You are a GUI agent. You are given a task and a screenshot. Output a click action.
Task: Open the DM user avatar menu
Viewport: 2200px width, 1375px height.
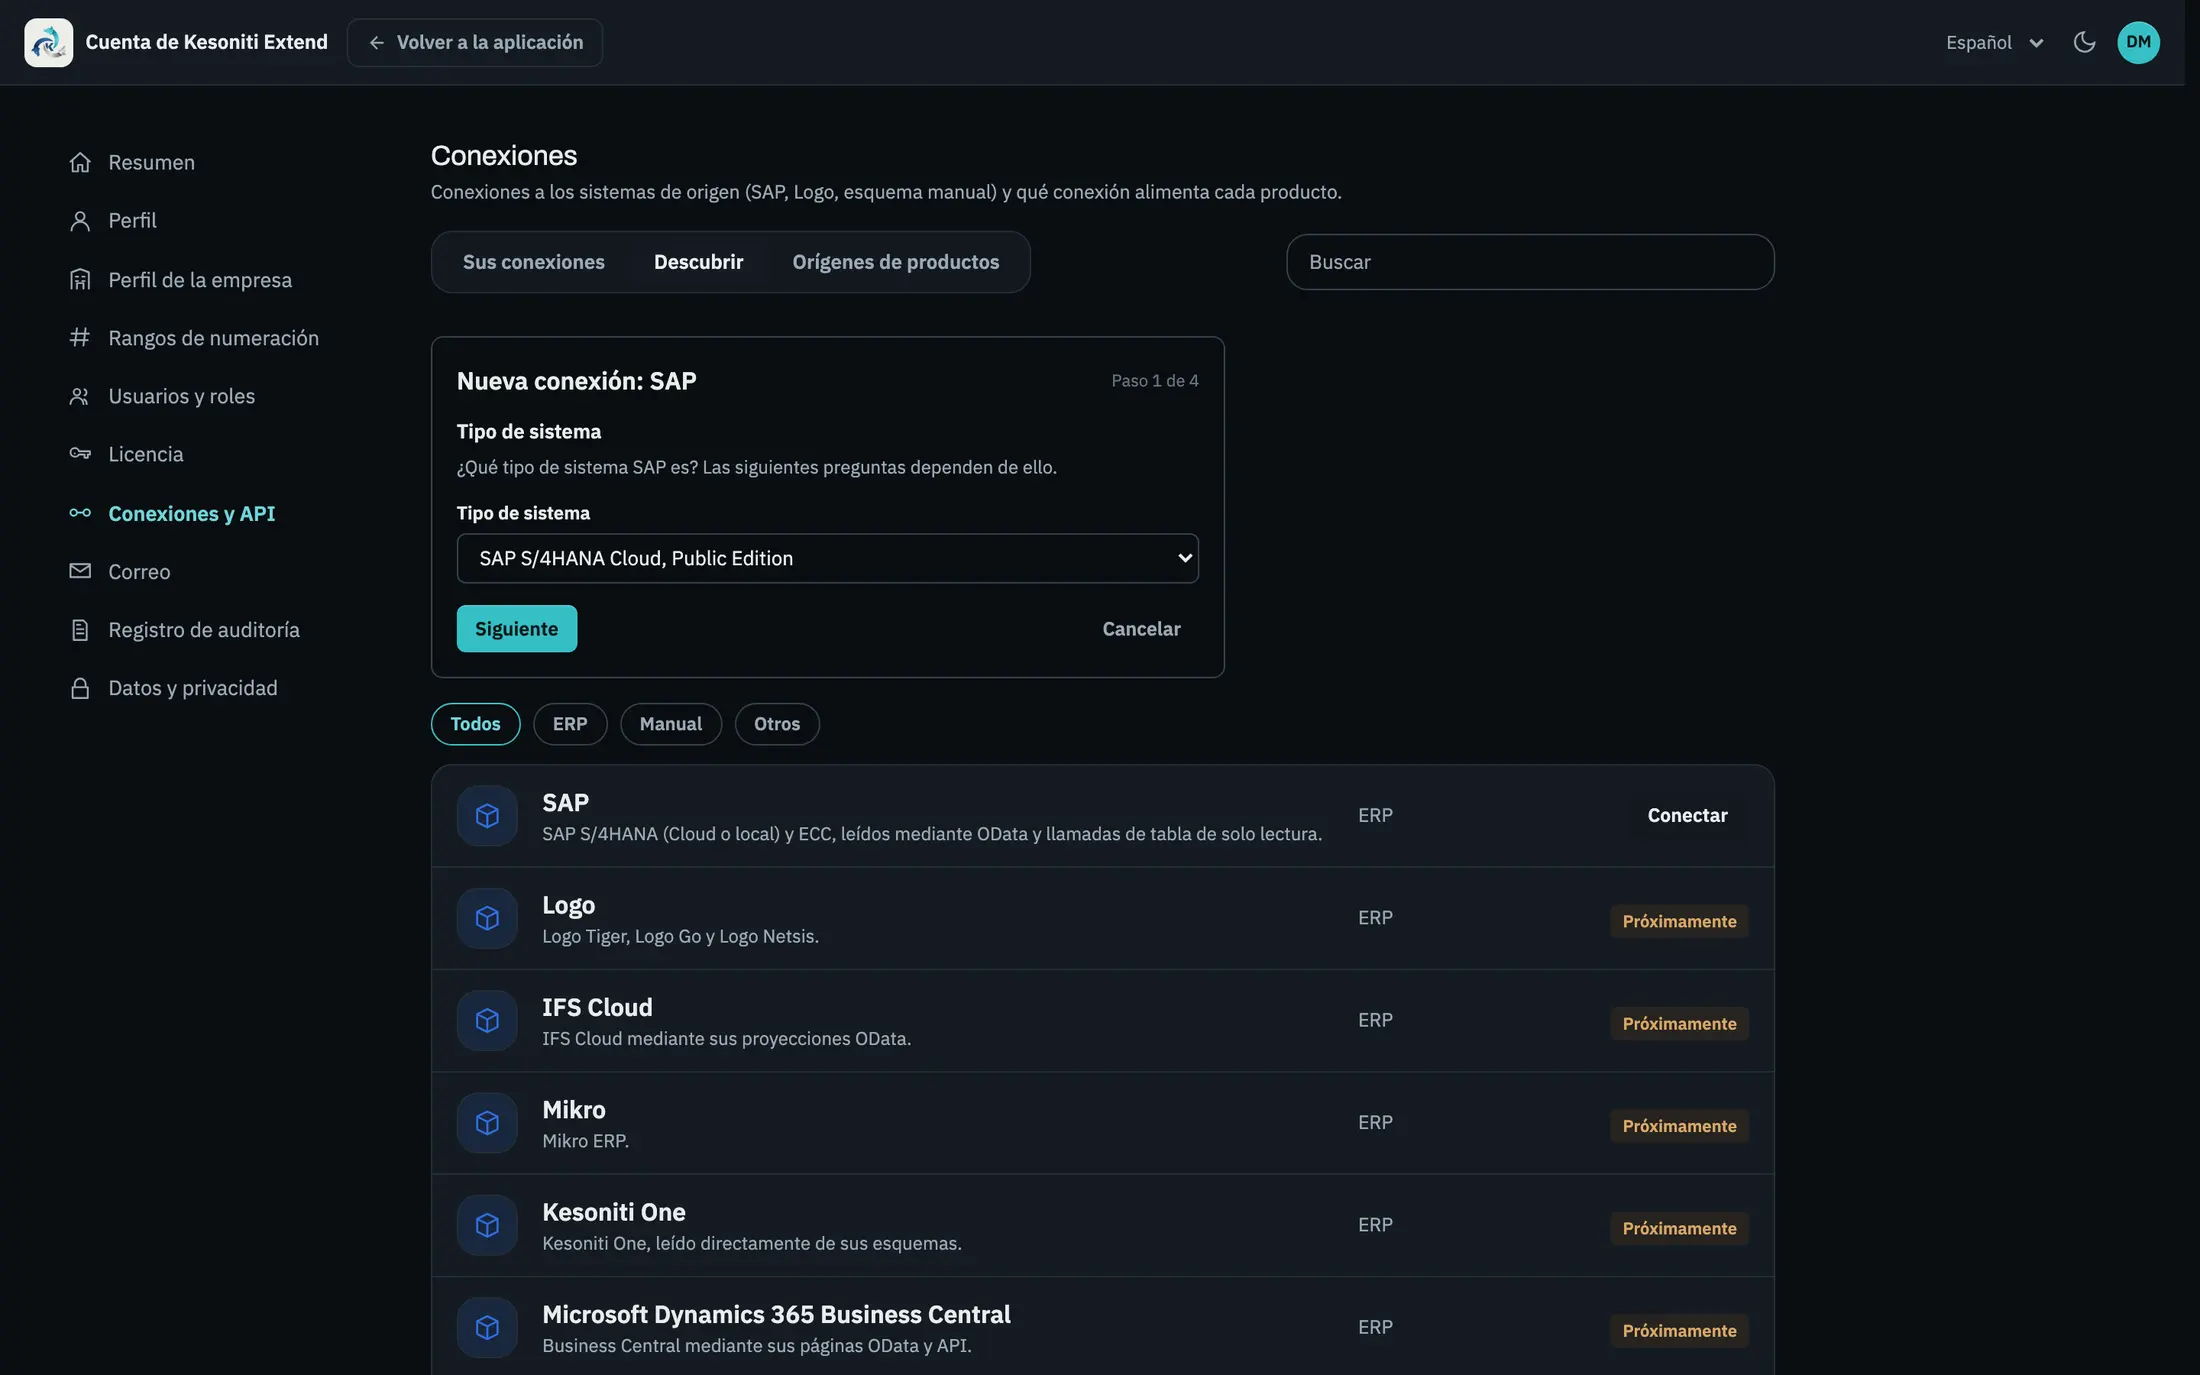(2138, 42)
